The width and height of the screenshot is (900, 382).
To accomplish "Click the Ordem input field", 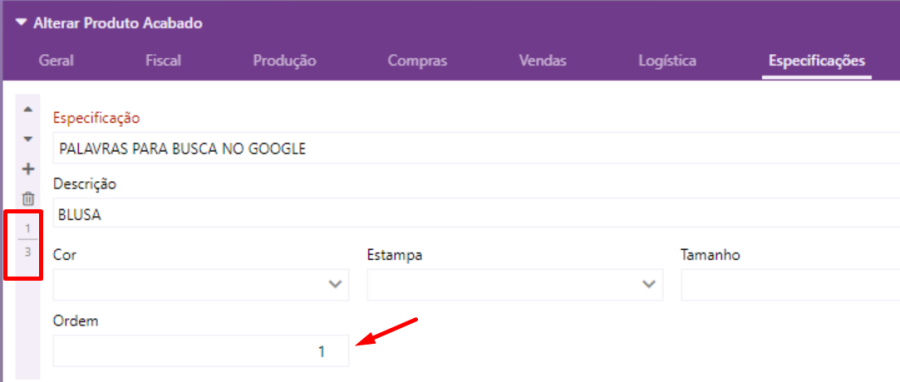I will pyautogui.click(x=201, y=351).
